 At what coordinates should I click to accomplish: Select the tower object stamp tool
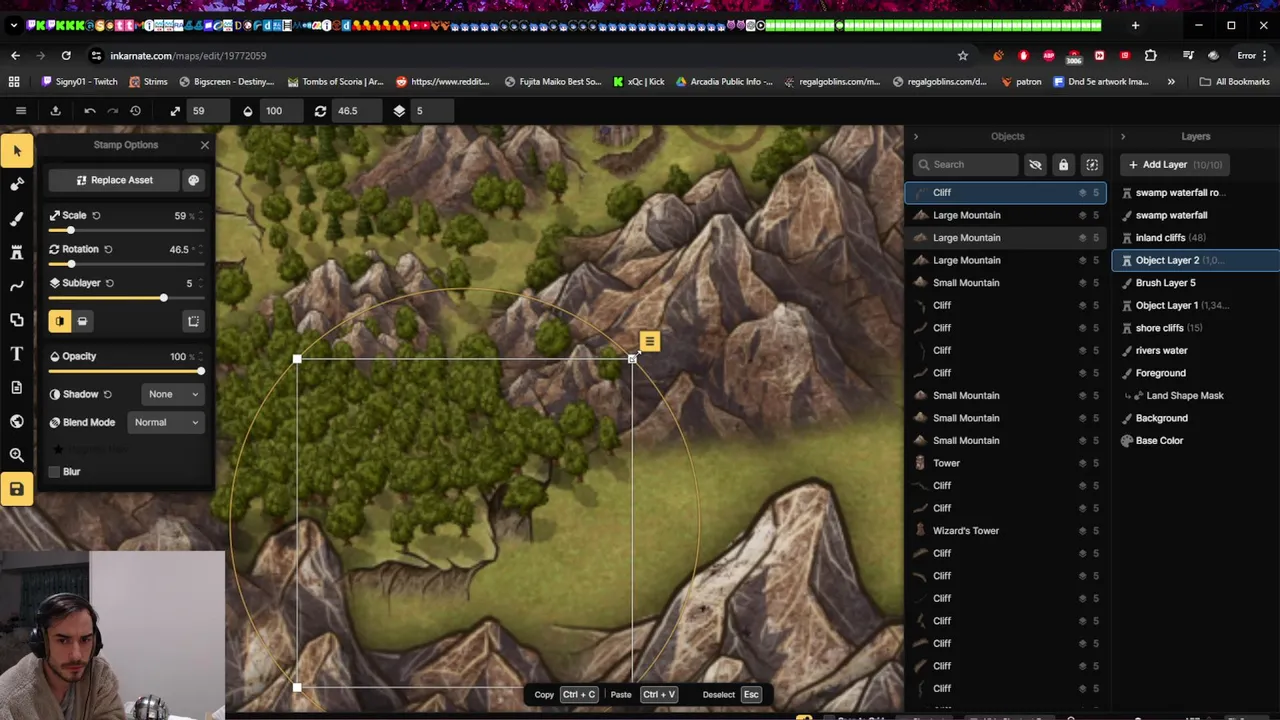16,253
